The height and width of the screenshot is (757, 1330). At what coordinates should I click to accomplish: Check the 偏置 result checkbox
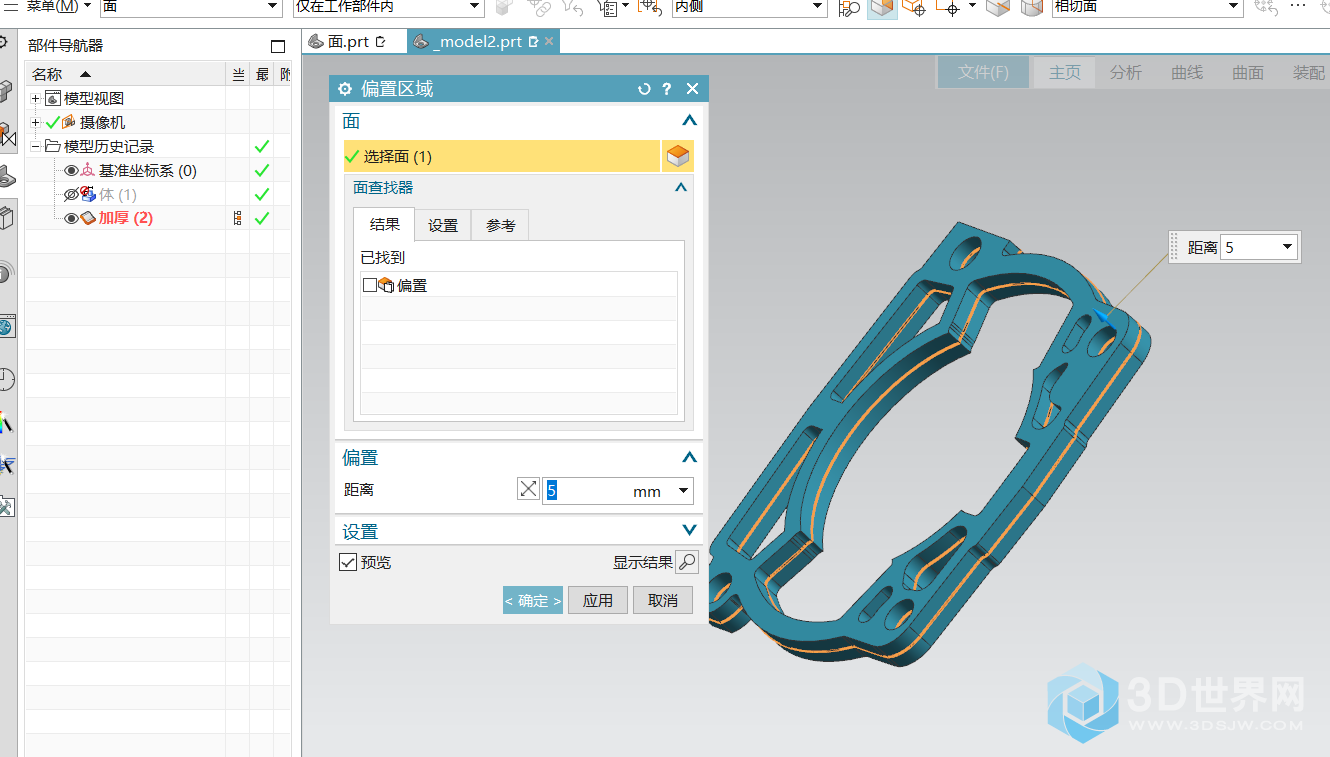[369, 285]
